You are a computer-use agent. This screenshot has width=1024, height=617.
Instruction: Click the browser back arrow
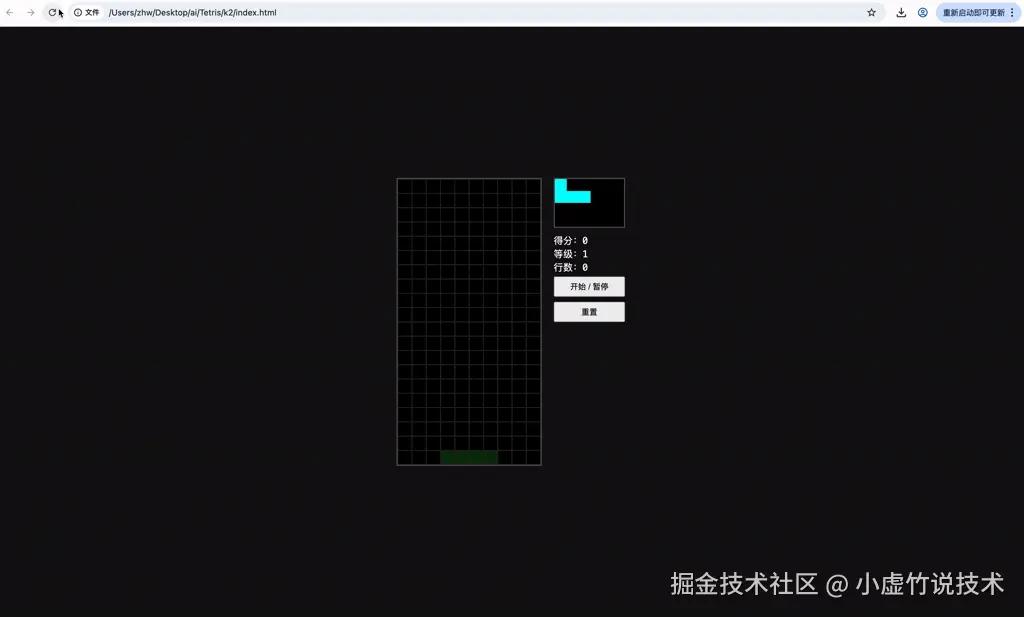click(11, 12)
